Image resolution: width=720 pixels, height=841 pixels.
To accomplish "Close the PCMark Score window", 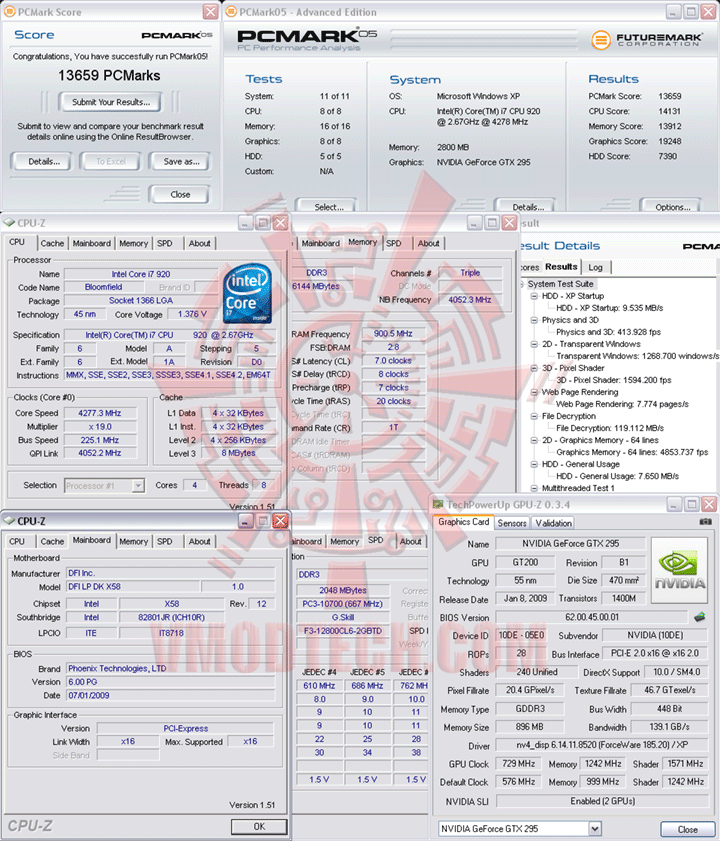I will pos(210,12).
